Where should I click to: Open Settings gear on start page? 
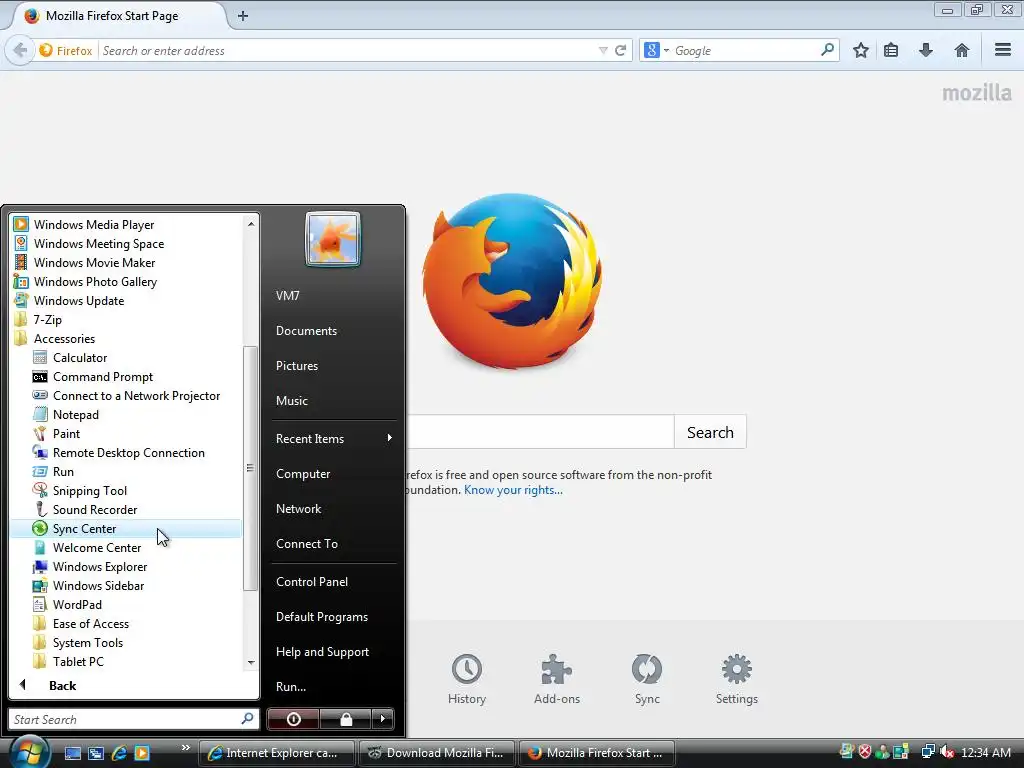click(x=736, y=679)
